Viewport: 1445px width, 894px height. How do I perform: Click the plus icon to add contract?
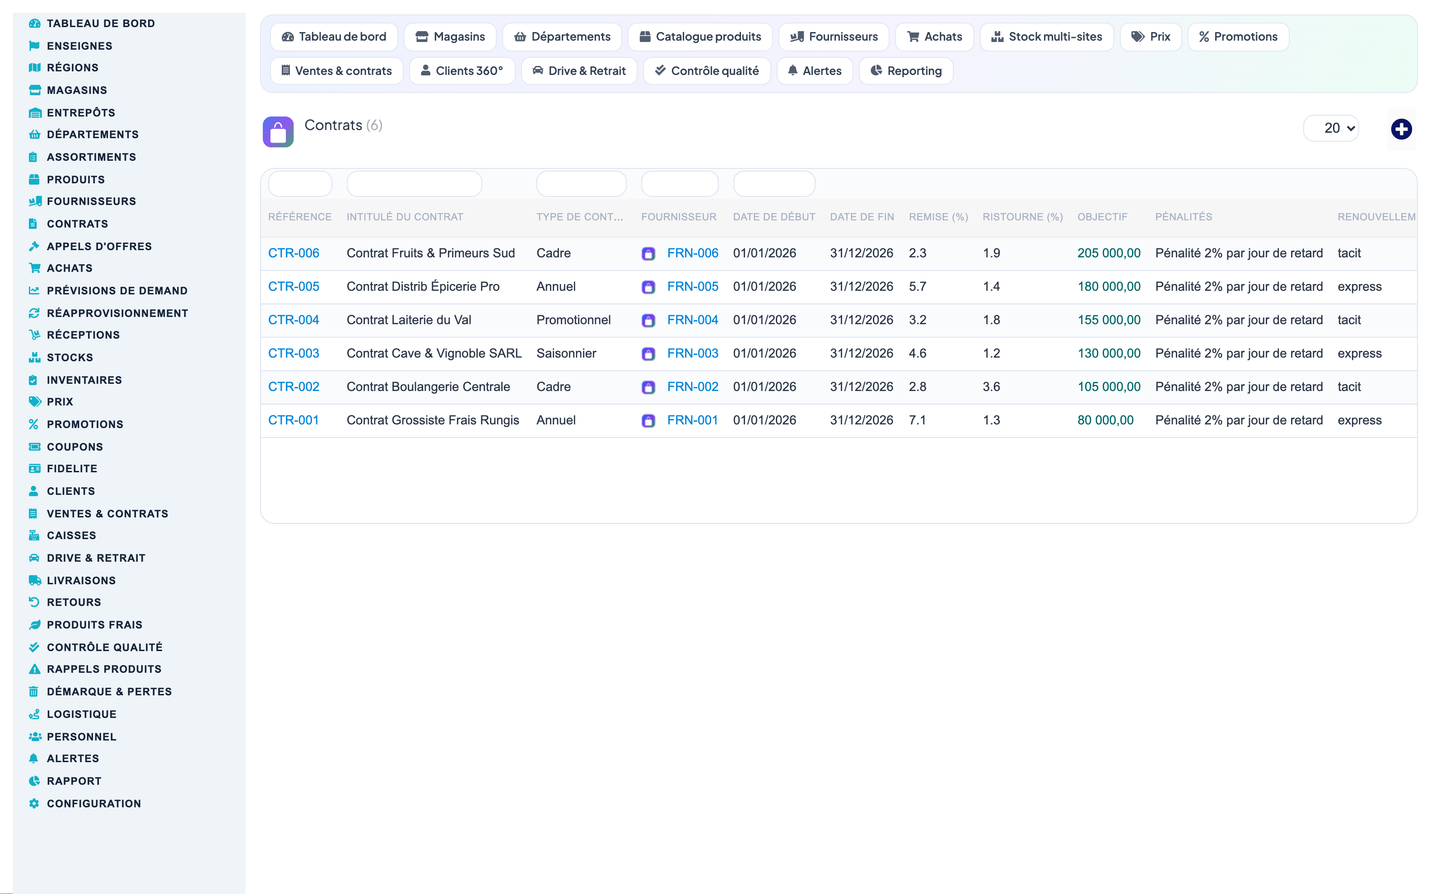[x=1401, y=129]
